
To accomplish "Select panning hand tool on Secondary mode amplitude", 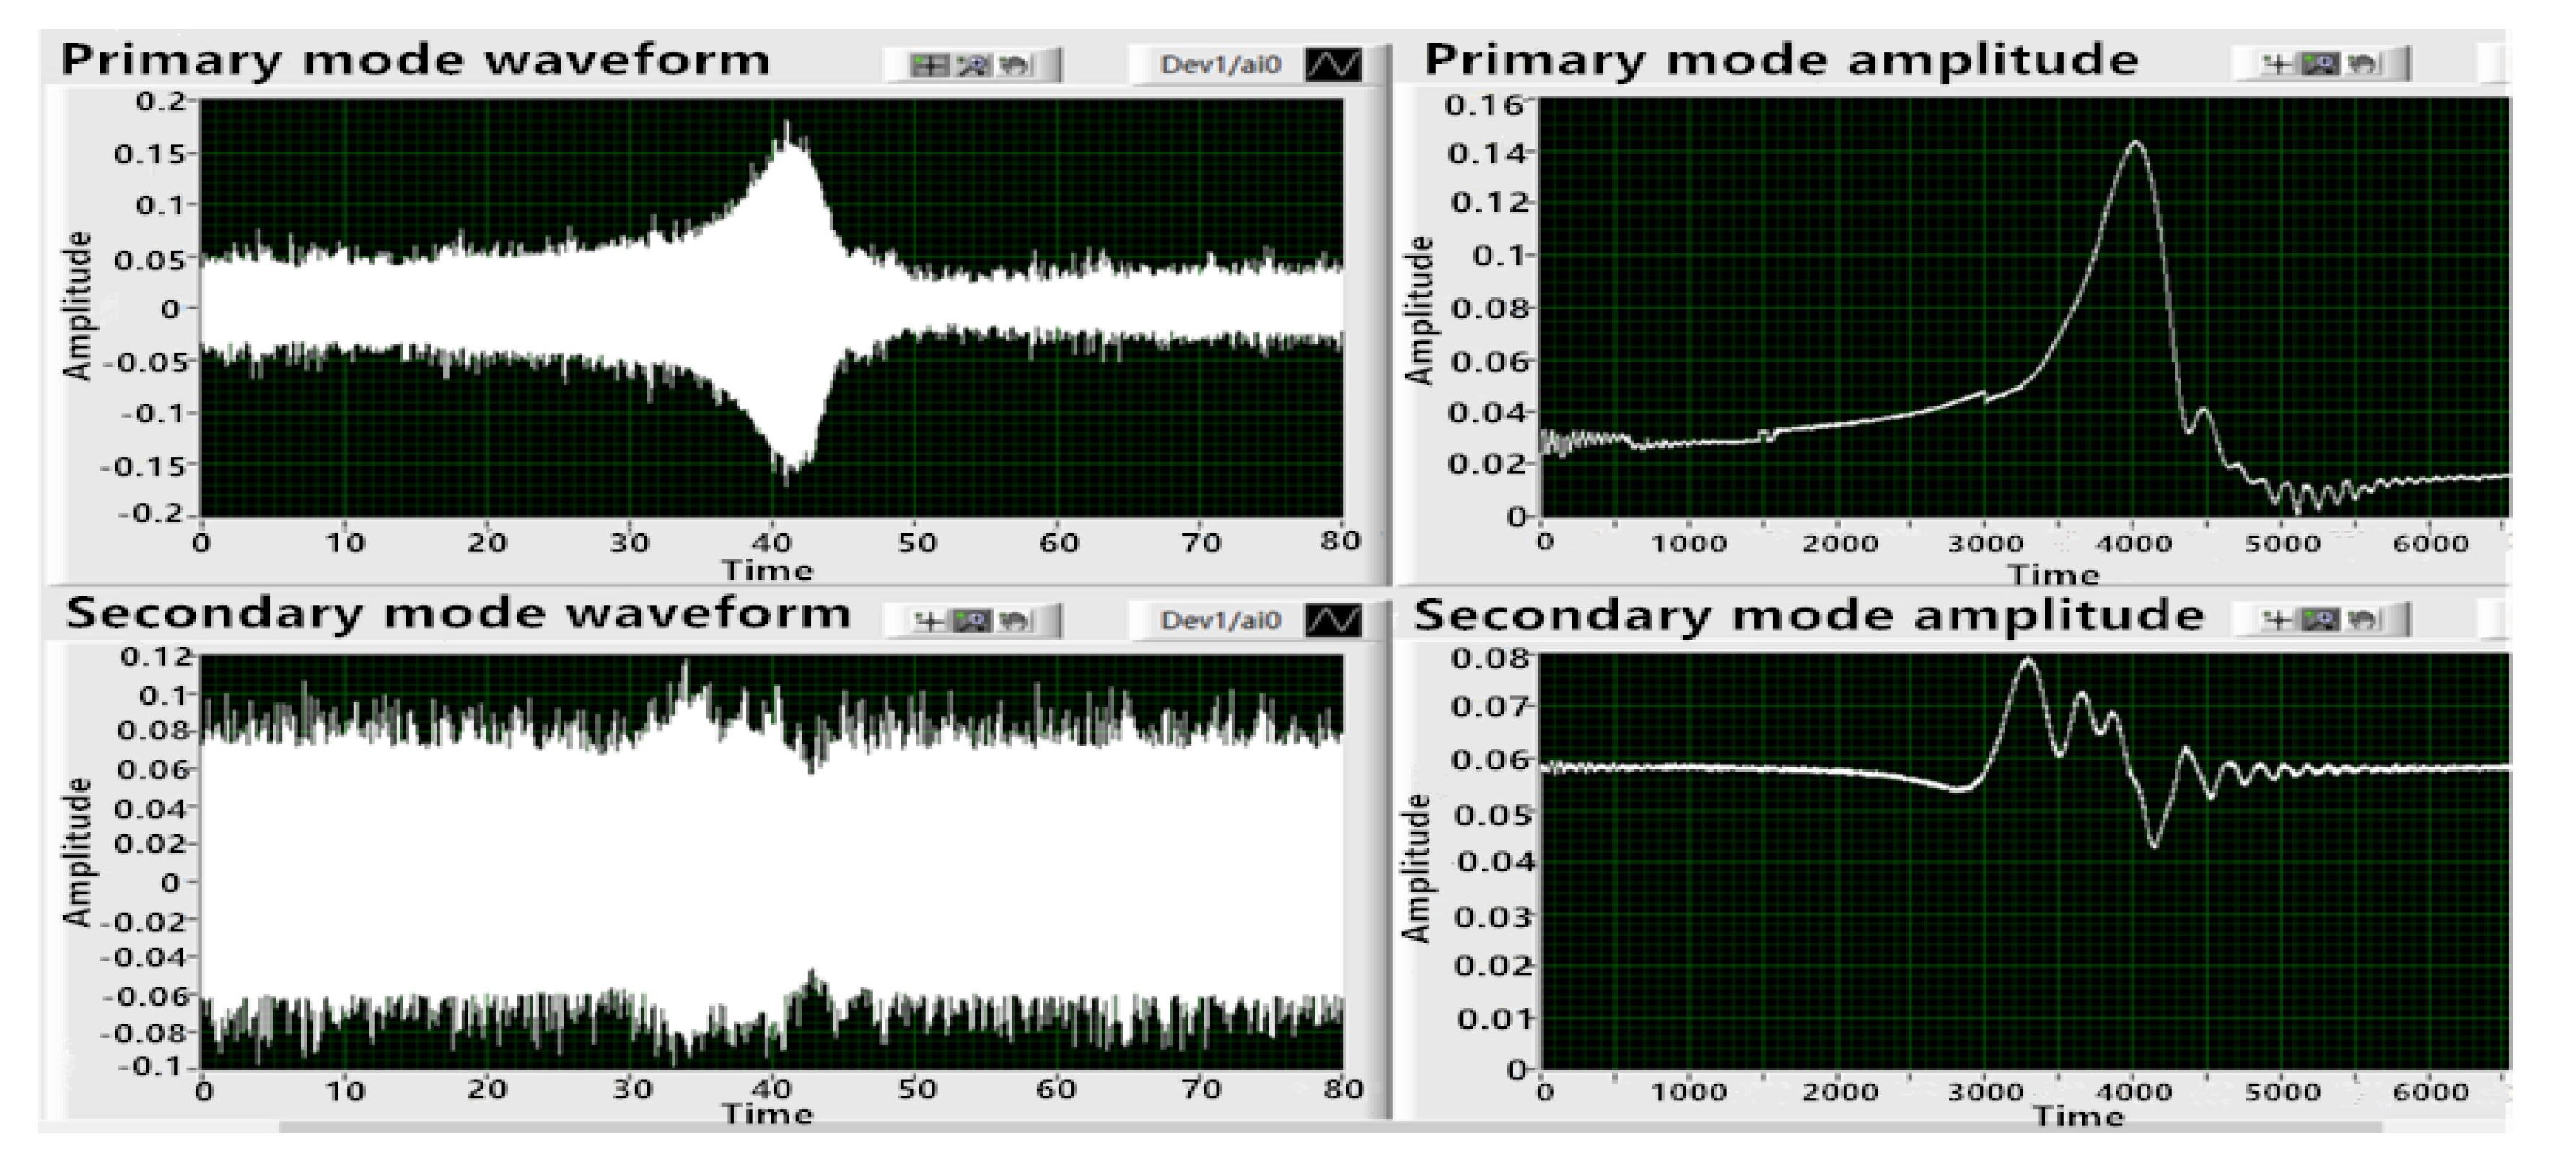I will pos(2364,621).
